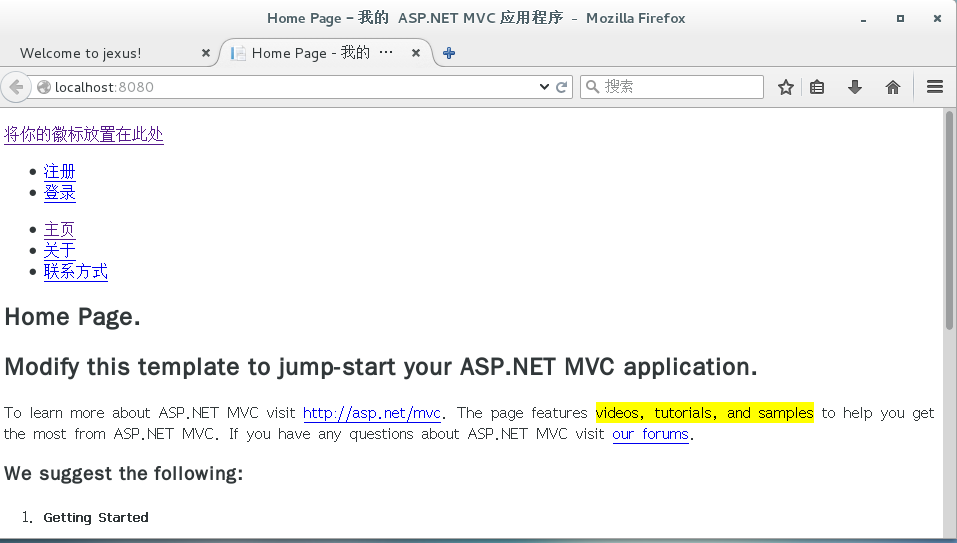
Task: Open the 将你的徽标放置在此处 logo link
Action: tap(84, 134)
